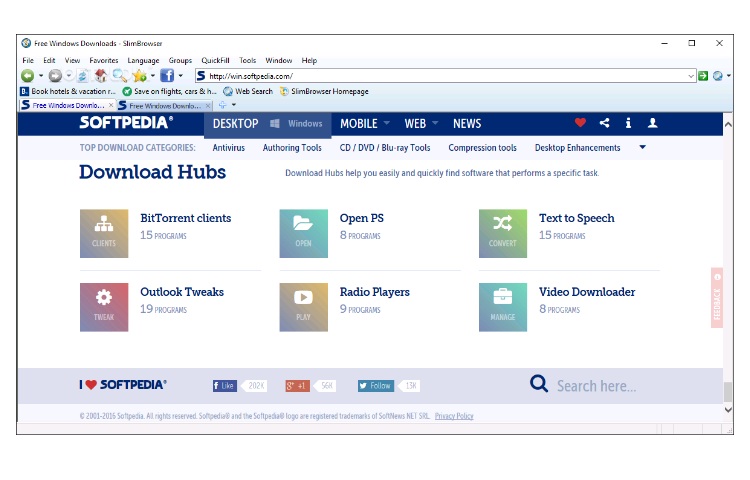
Task: Click the Facebook Like button
Action: coord(225,385)
